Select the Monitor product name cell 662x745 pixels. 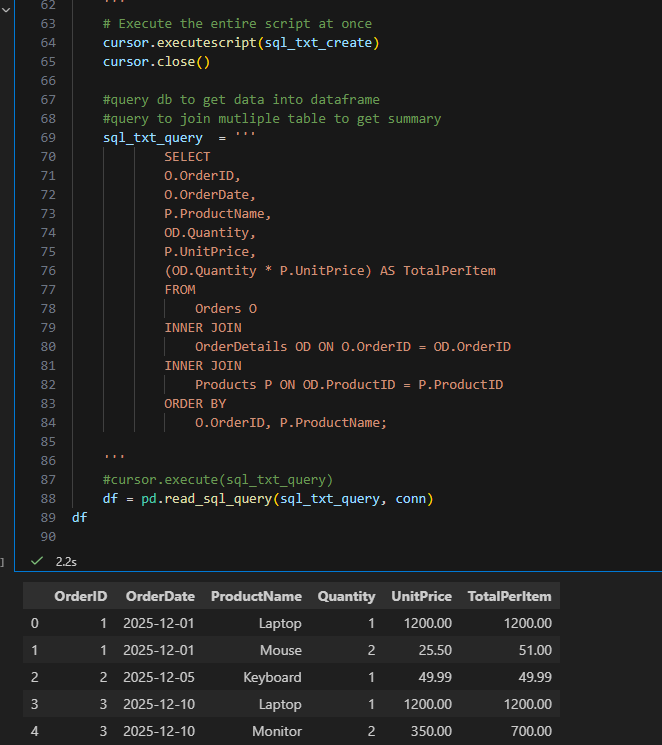coord(277,731)
